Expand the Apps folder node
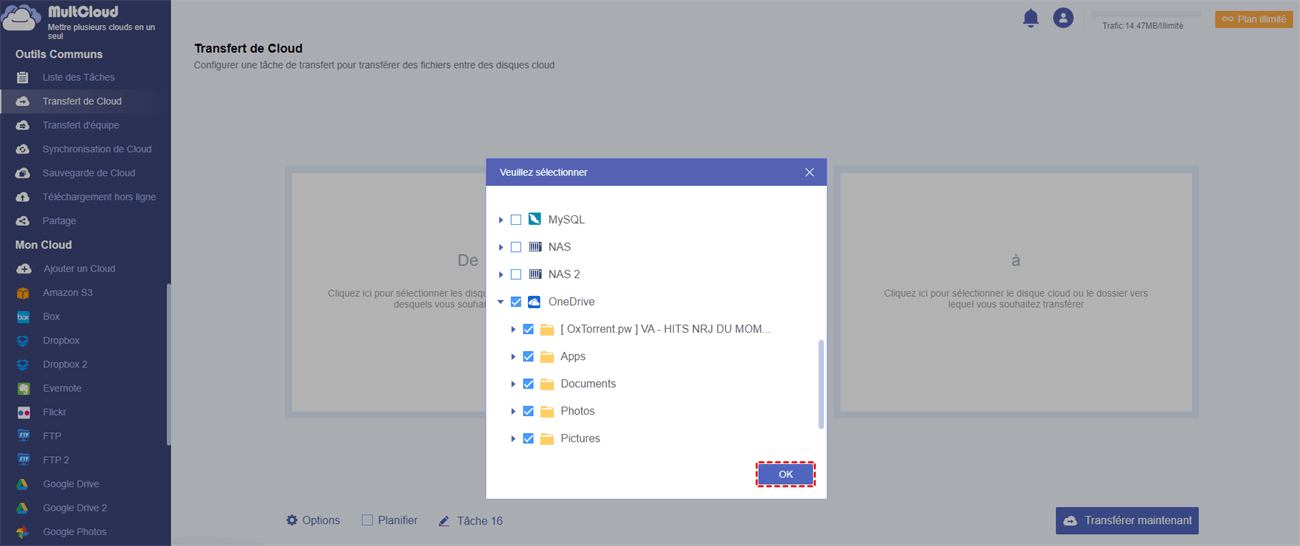 (513, 357)
